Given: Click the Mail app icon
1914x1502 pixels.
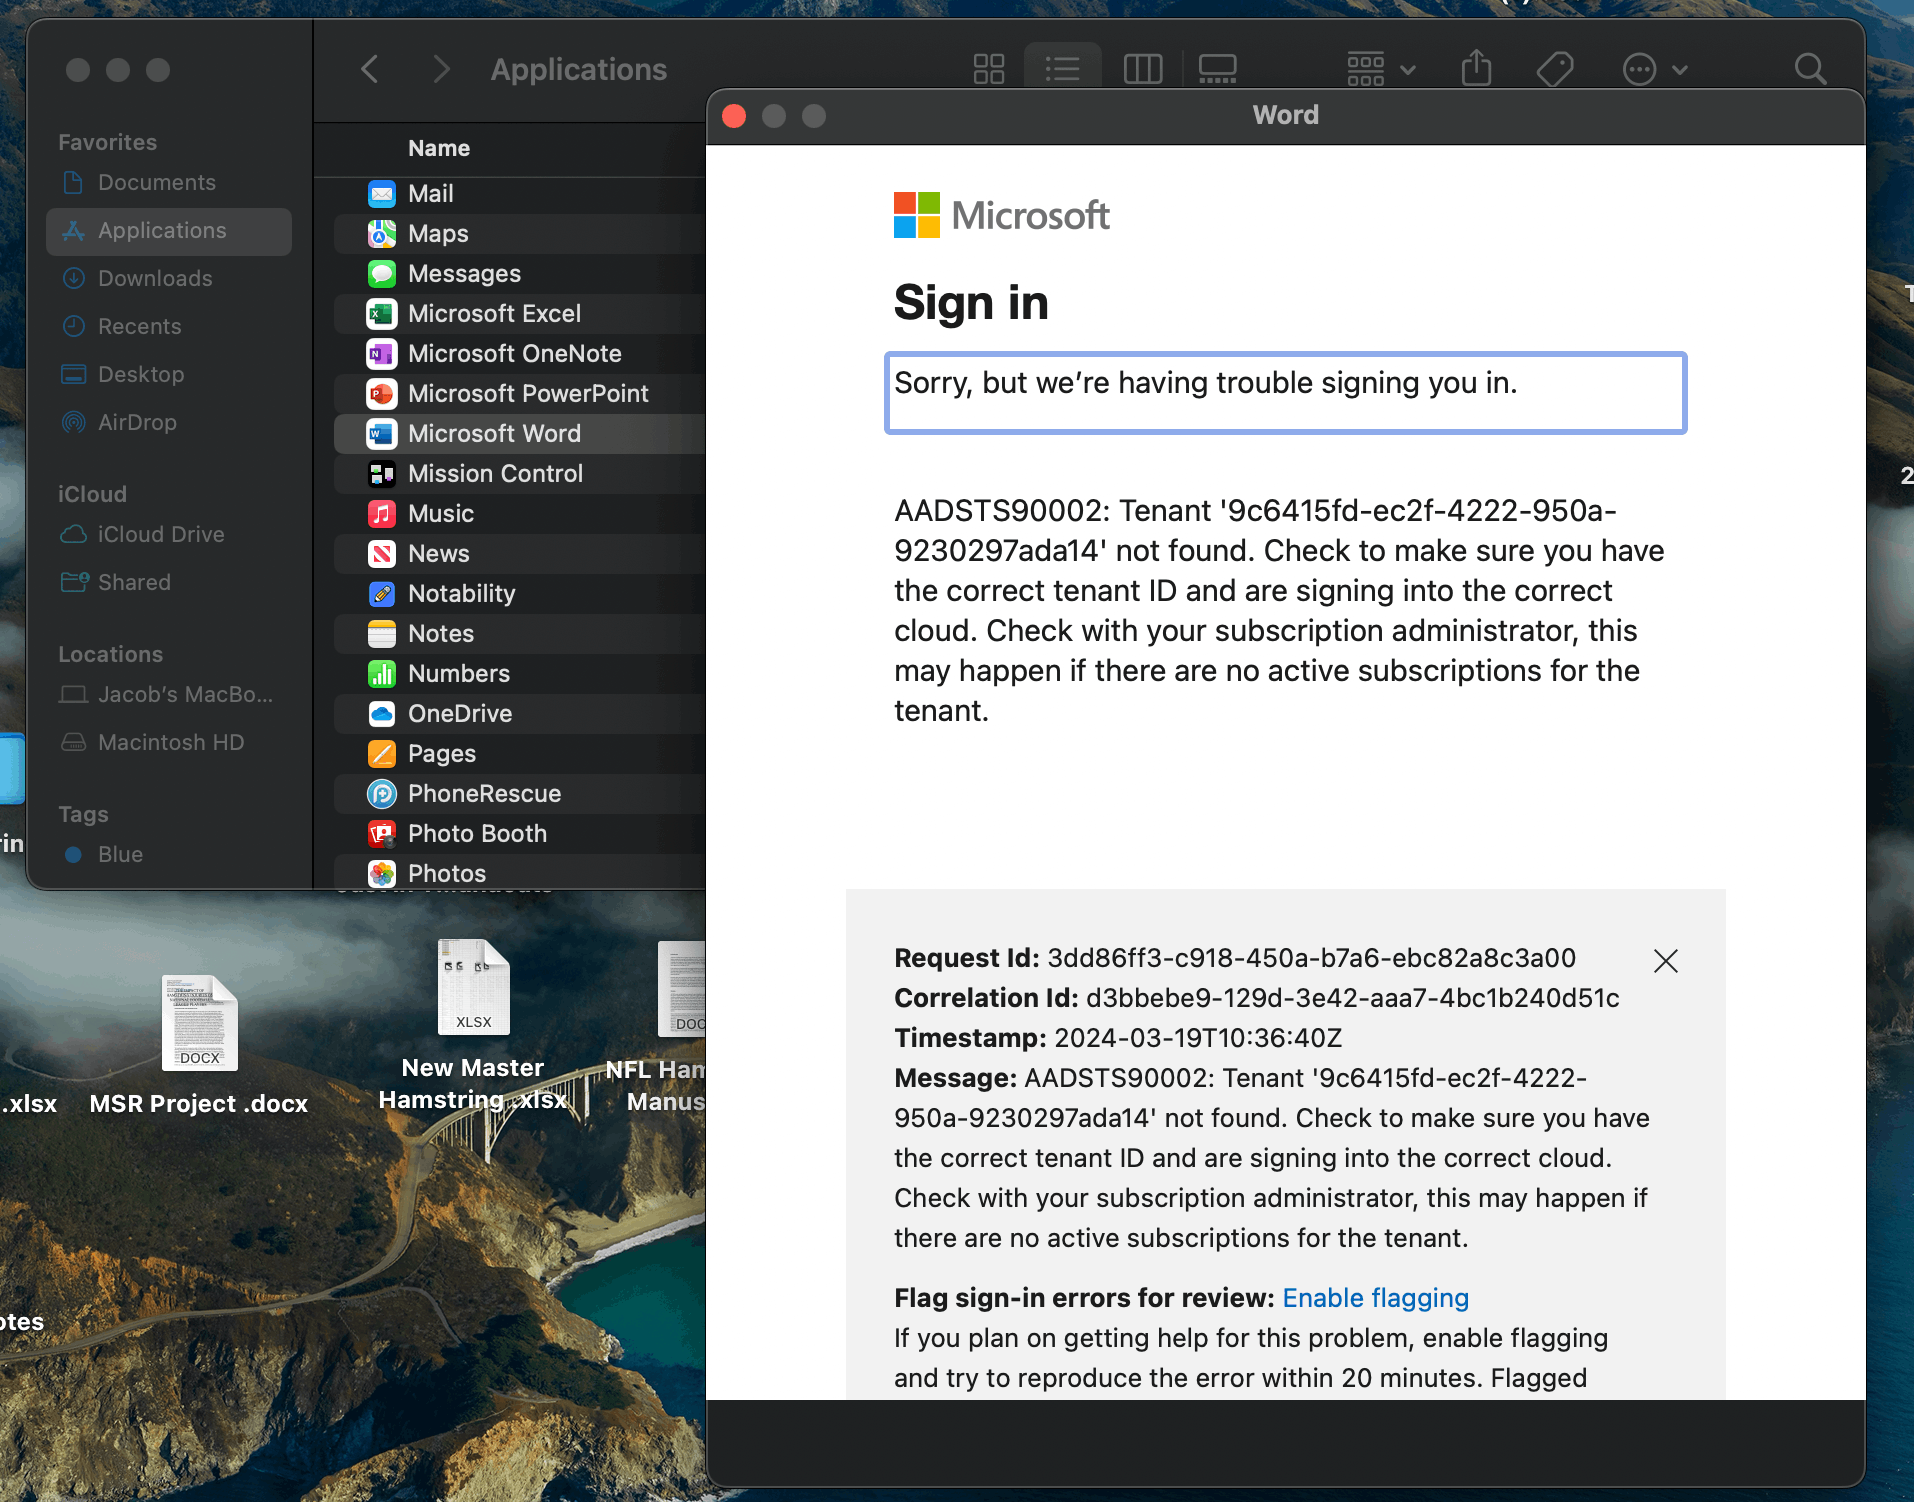Looking at the screenshot, I should (382, 194).
